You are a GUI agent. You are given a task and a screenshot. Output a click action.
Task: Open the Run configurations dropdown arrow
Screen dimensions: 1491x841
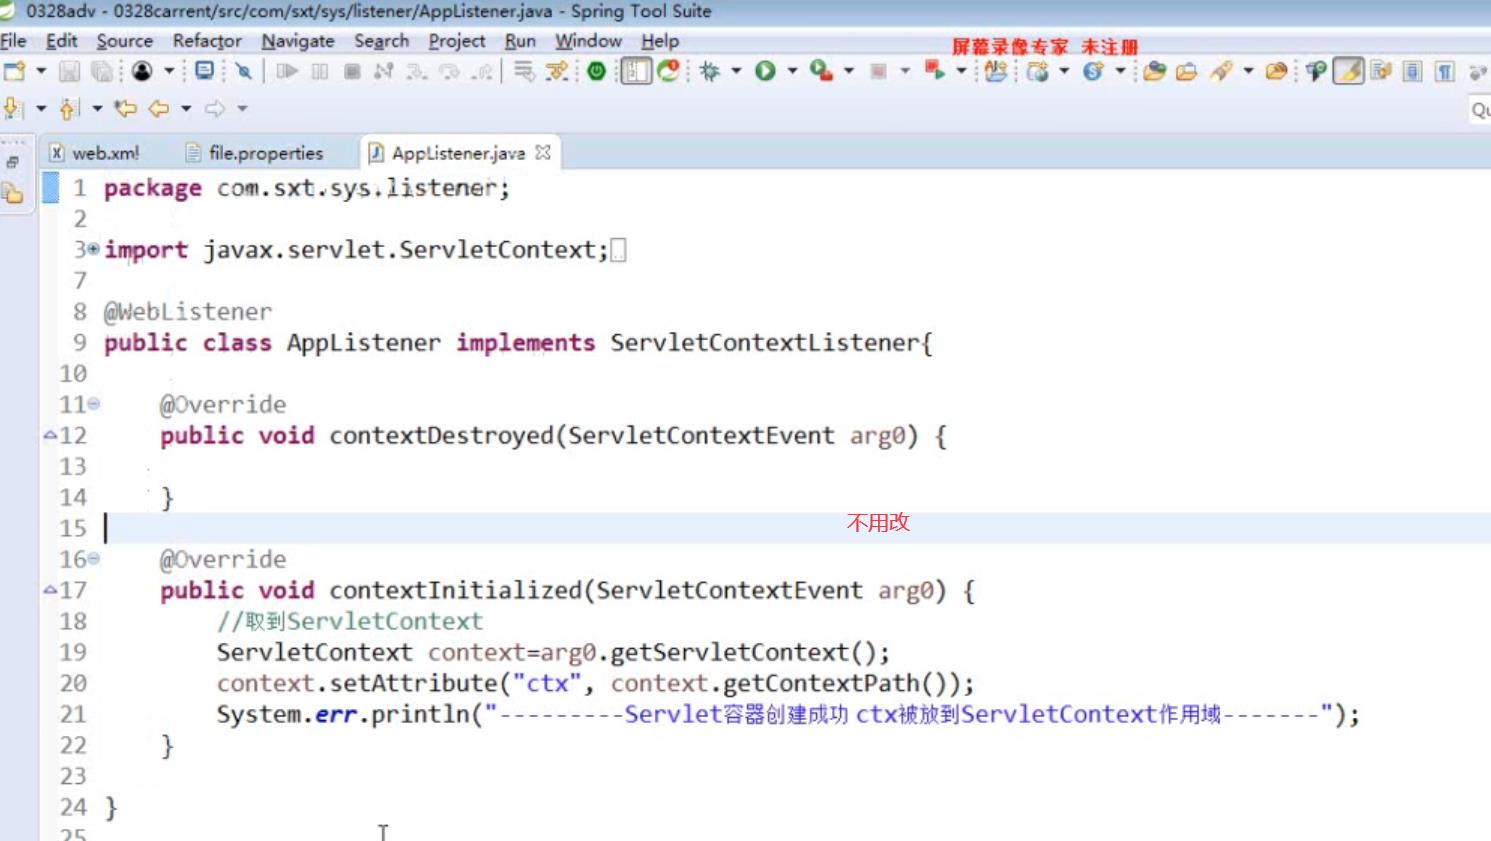coord(793,71)
